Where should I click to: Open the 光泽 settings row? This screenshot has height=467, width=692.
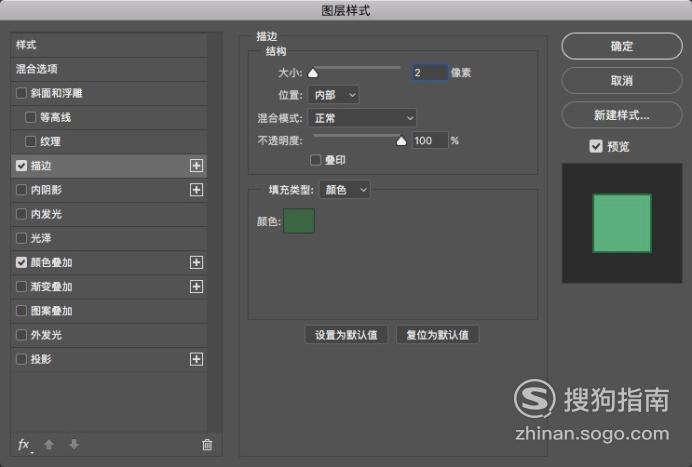click(x=109, y=238)
